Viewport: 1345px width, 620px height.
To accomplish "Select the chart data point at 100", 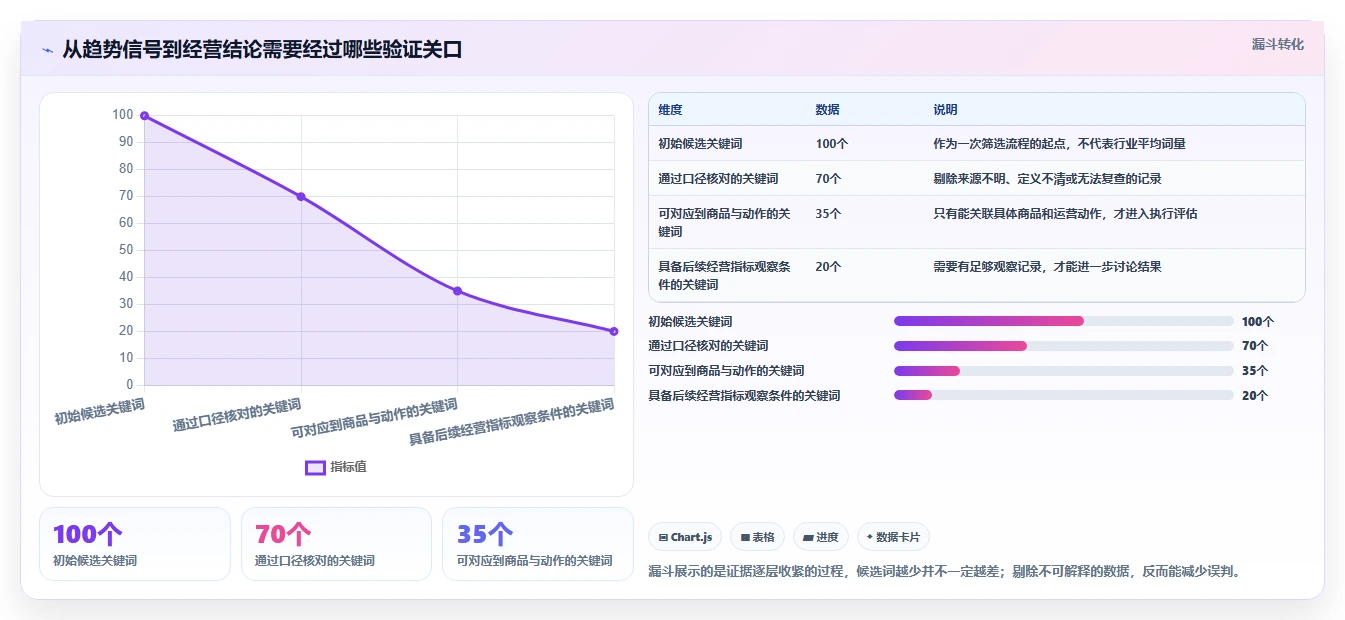I will pyautogui.click(x=144, y=116).
